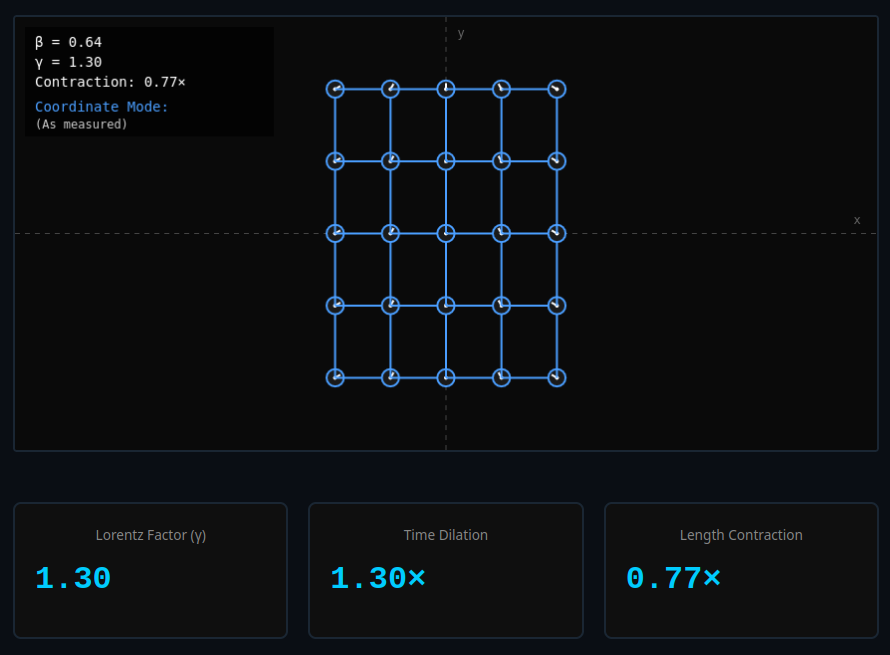The image size is (890, 655).
Task: Click the '0.77×' Length Contraction value
Action: (674, 577)
